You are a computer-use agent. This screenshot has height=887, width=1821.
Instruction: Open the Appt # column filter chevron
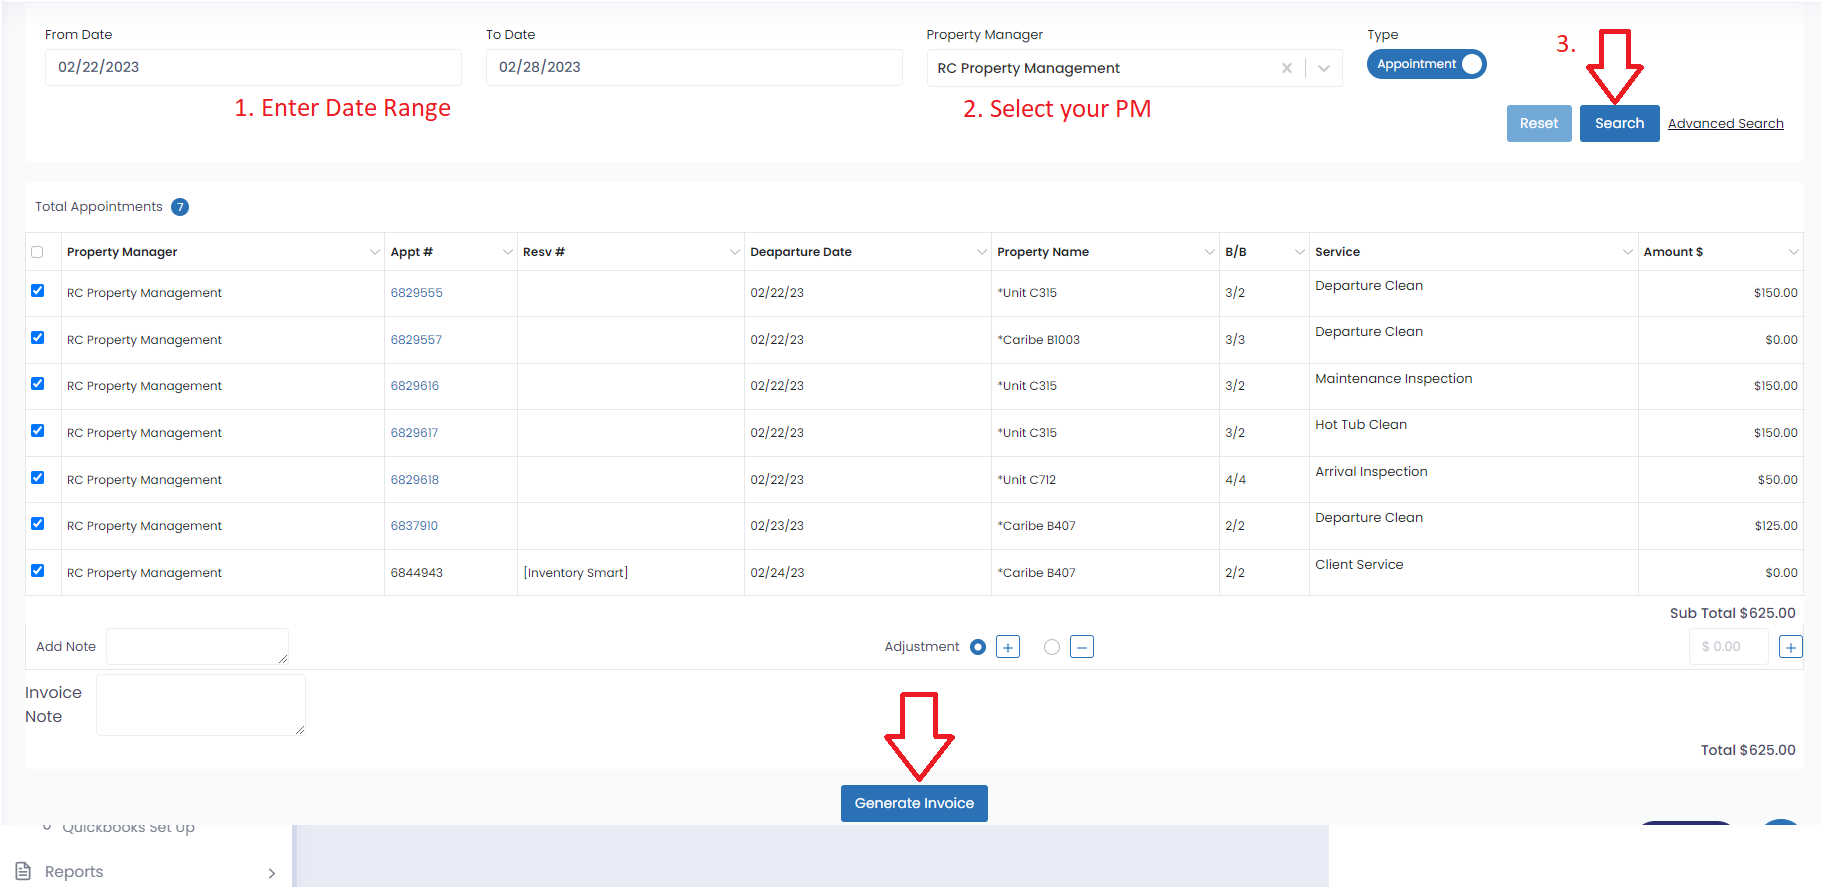point(507,252)
